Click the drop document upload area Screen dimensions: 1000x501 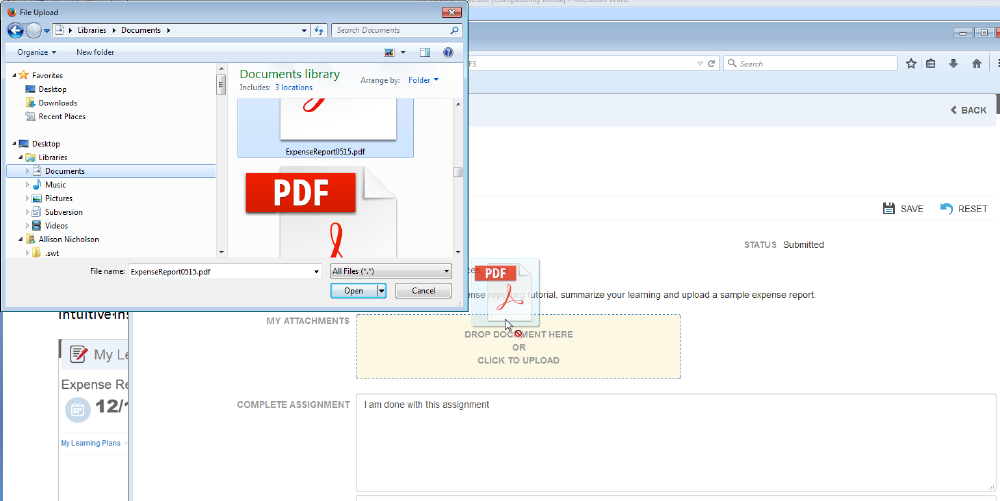point(518,347)
